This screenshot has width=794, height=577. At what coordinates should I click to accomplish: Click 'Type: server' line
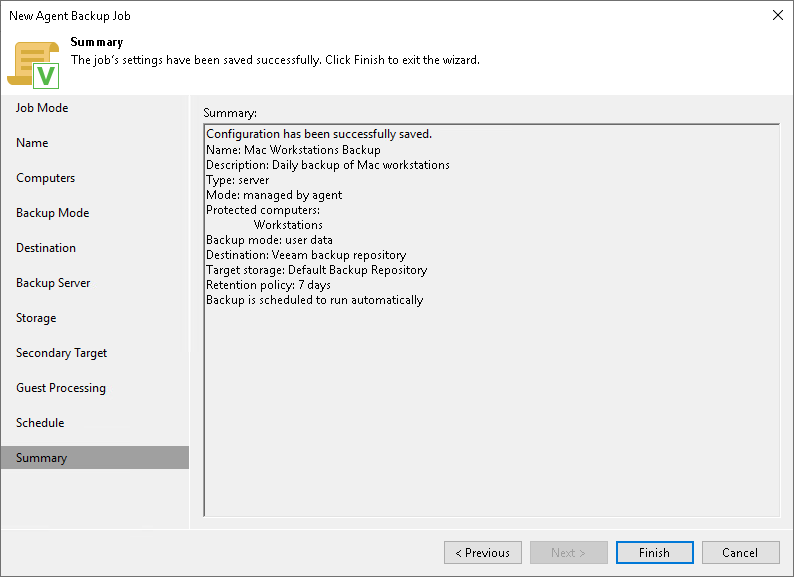[x=237, y=180]
